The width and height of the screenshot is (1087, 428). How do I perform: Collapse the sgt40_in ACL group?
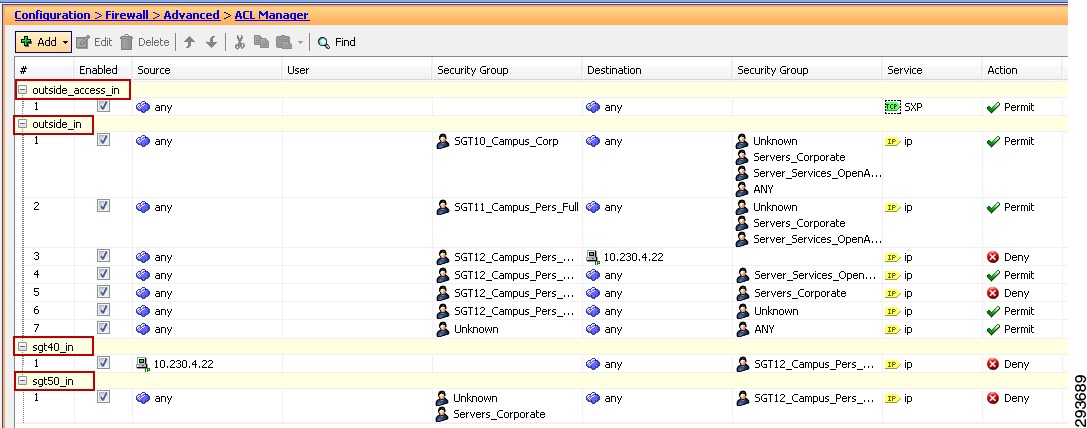click(23, 346)
